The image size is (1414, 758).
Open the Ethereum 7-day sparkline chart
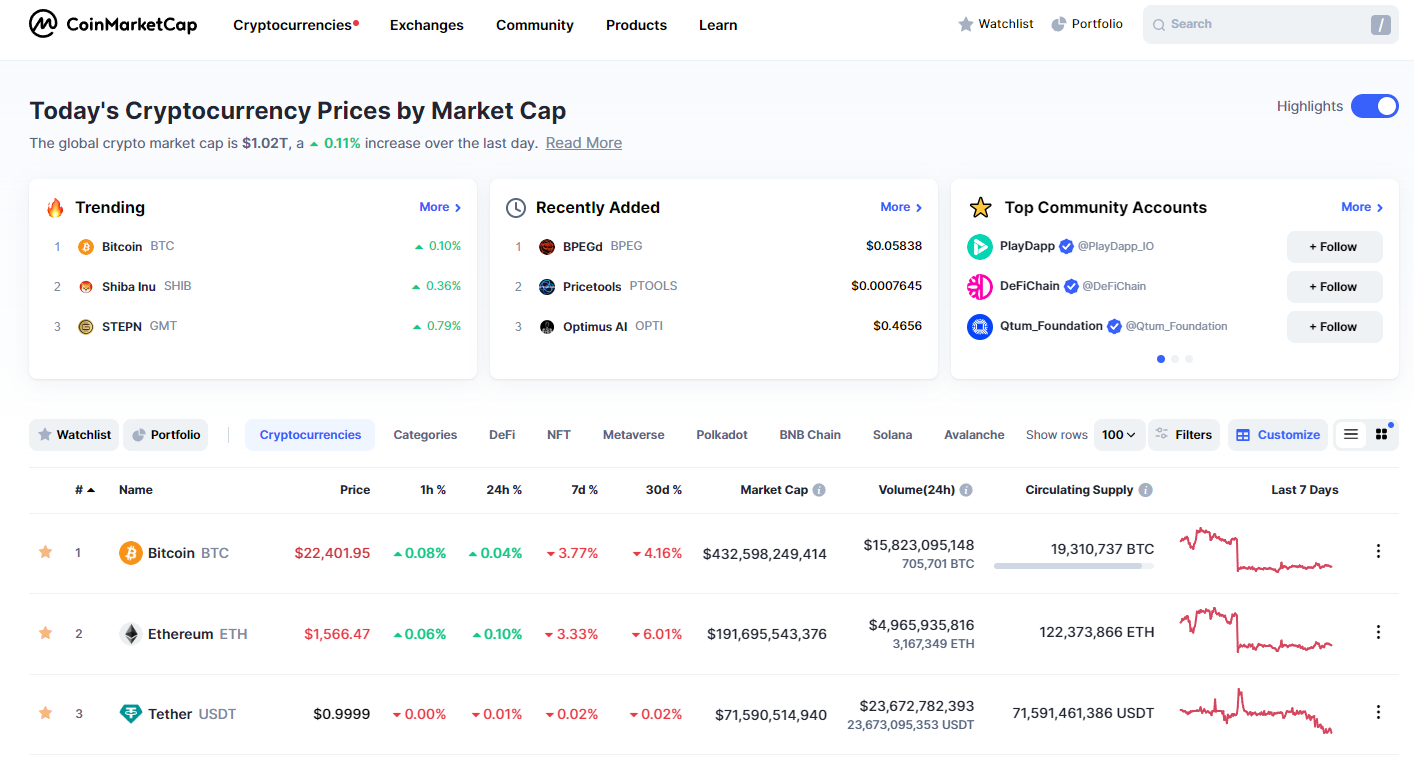(1256, 630)
